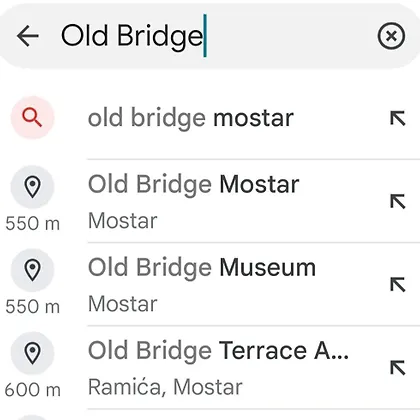Click 'Mostar' subtitle under Old Bridge Mostar
The height and width of the screenshot is (420, 420).
123,221
